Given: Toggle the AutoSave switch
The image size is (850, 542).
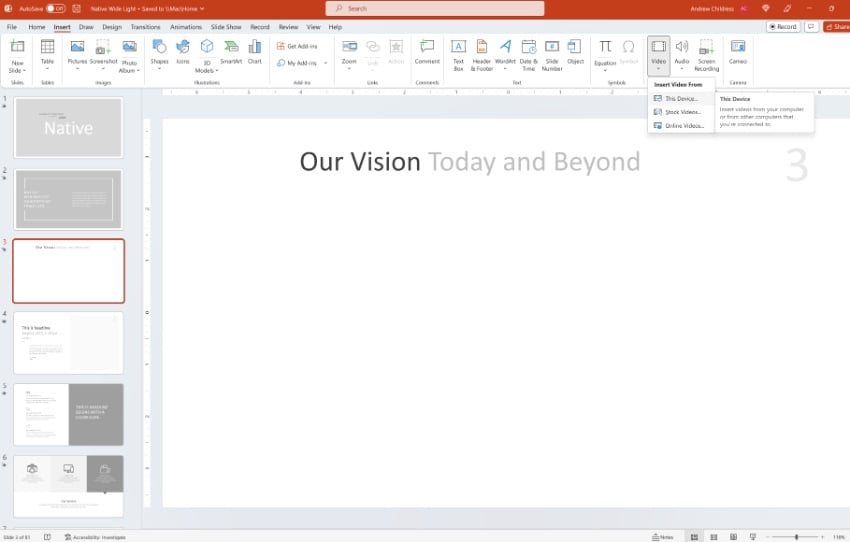Looking at the screenshot, I should 55,8.
